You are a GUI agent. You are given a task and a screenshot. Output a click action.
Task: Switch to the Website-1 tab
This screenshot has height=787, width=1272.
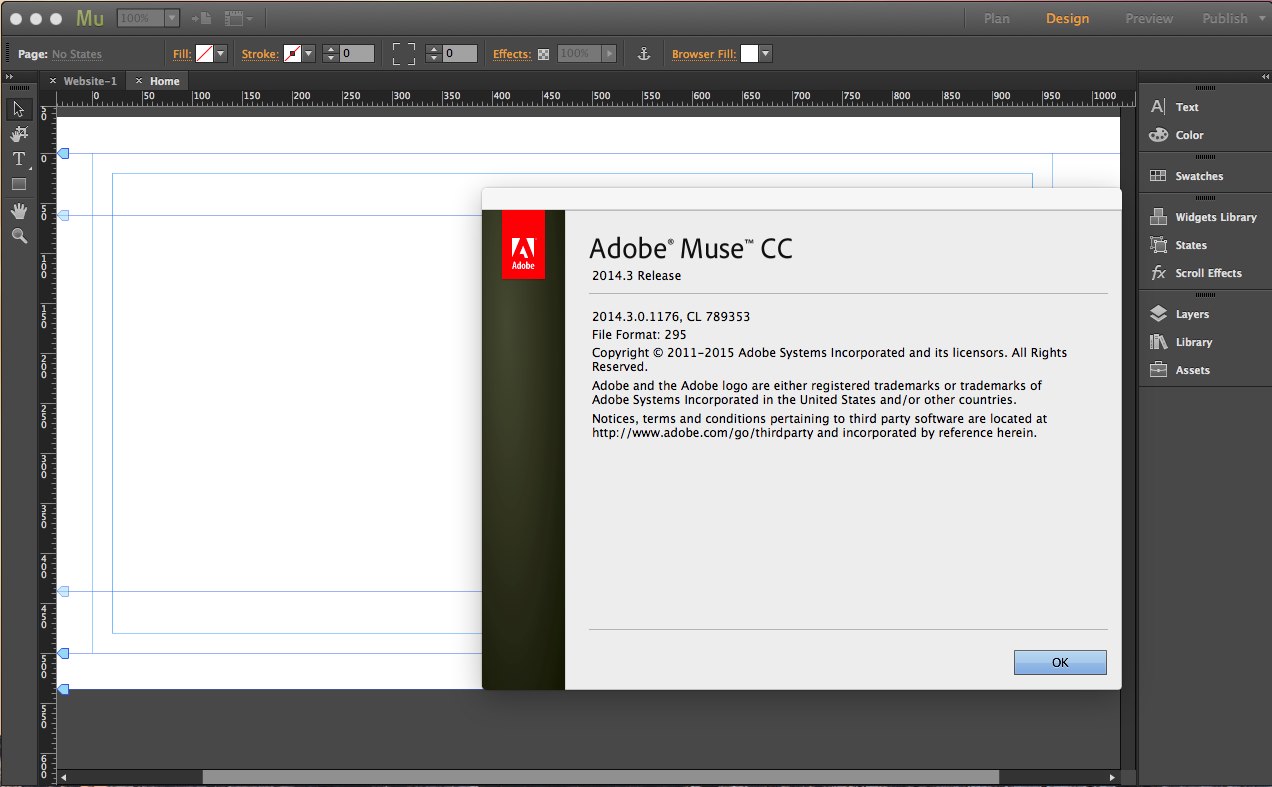pyautogui.click(x=89, y=81)
